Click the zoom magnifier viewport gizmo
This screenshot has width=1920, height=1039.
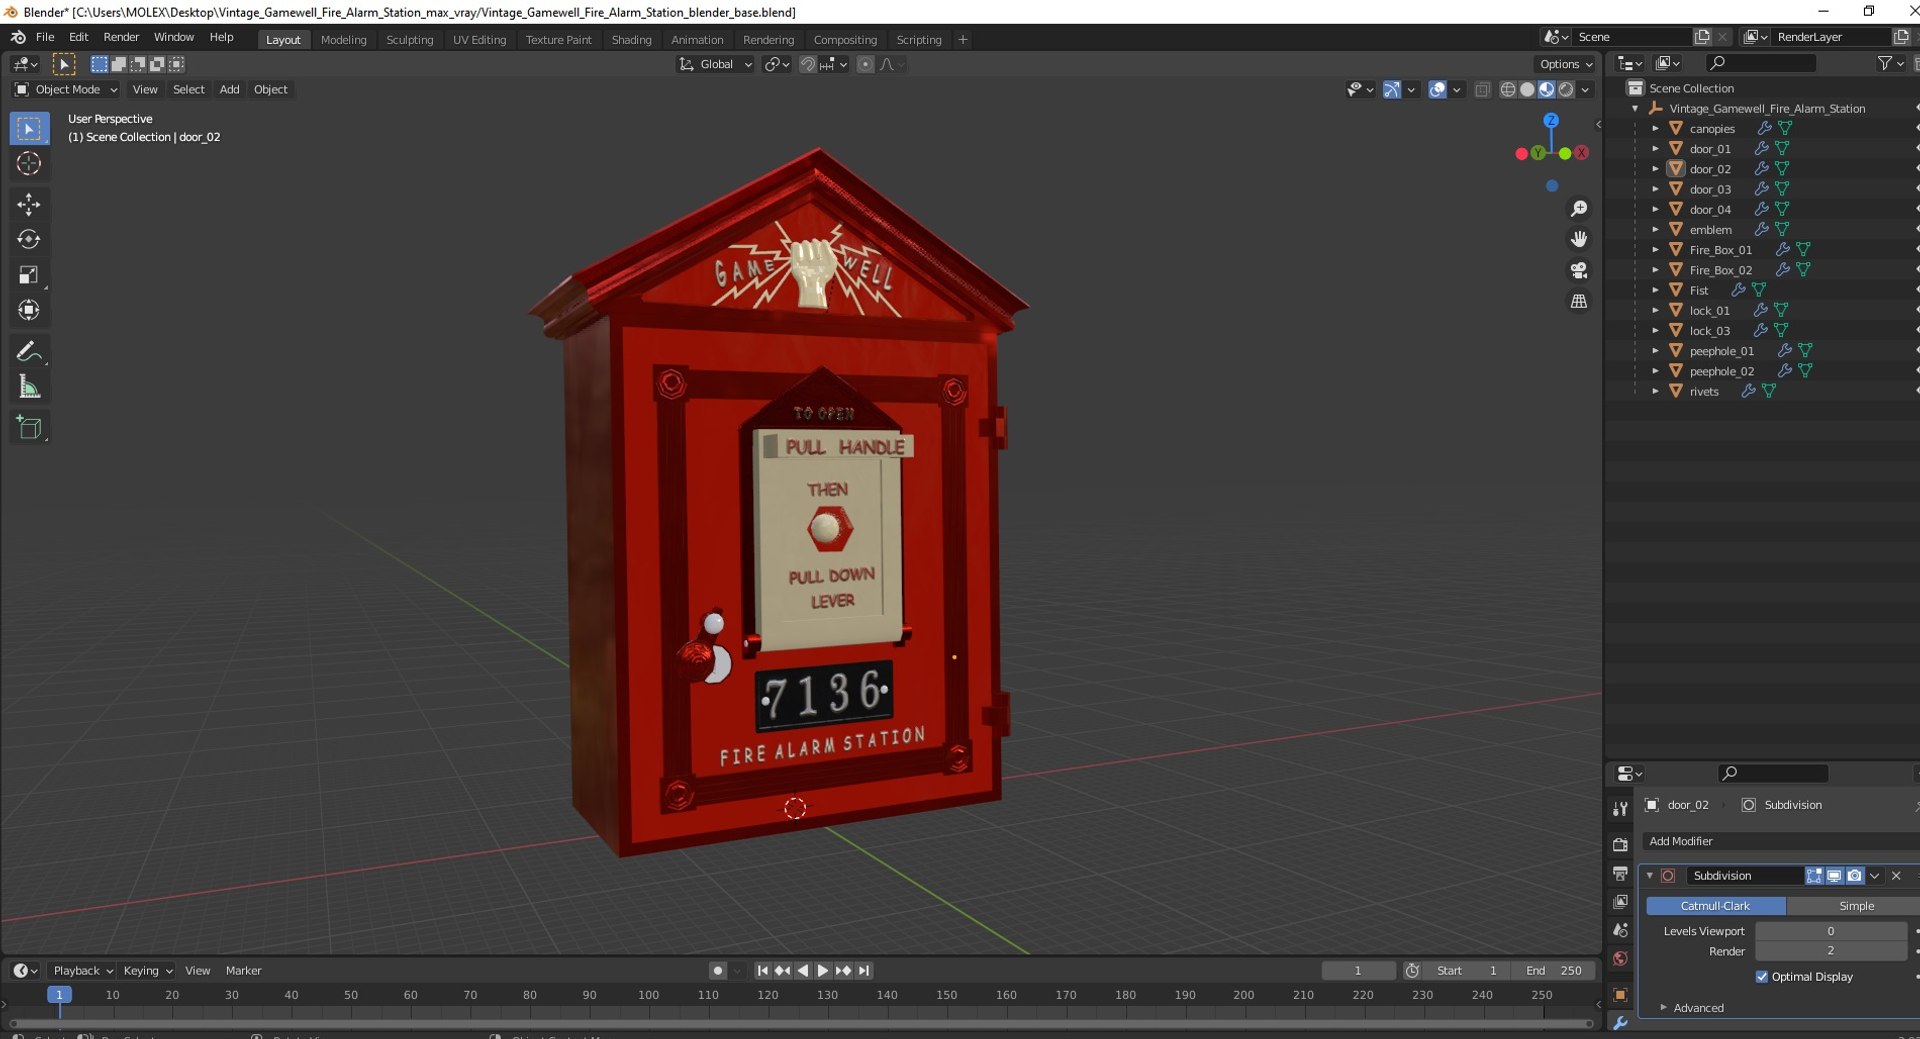(x=1579, y=209)
